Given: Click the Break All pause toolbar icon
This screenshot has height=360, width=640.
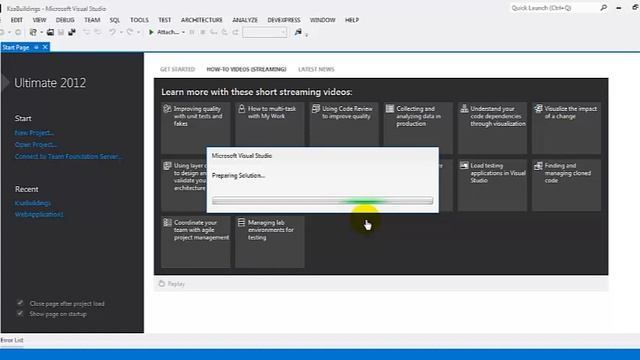Looking at the screenshot, I should (192, 32).
